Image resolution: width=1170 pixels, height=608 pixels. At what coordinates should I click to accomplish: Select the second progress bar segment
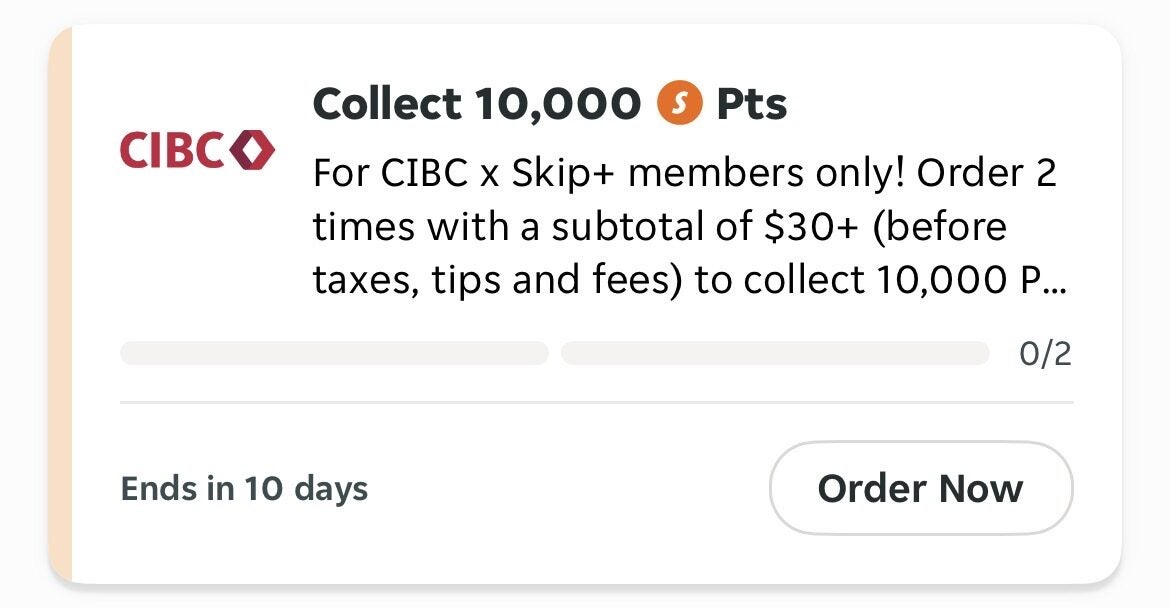pos(775,353)
